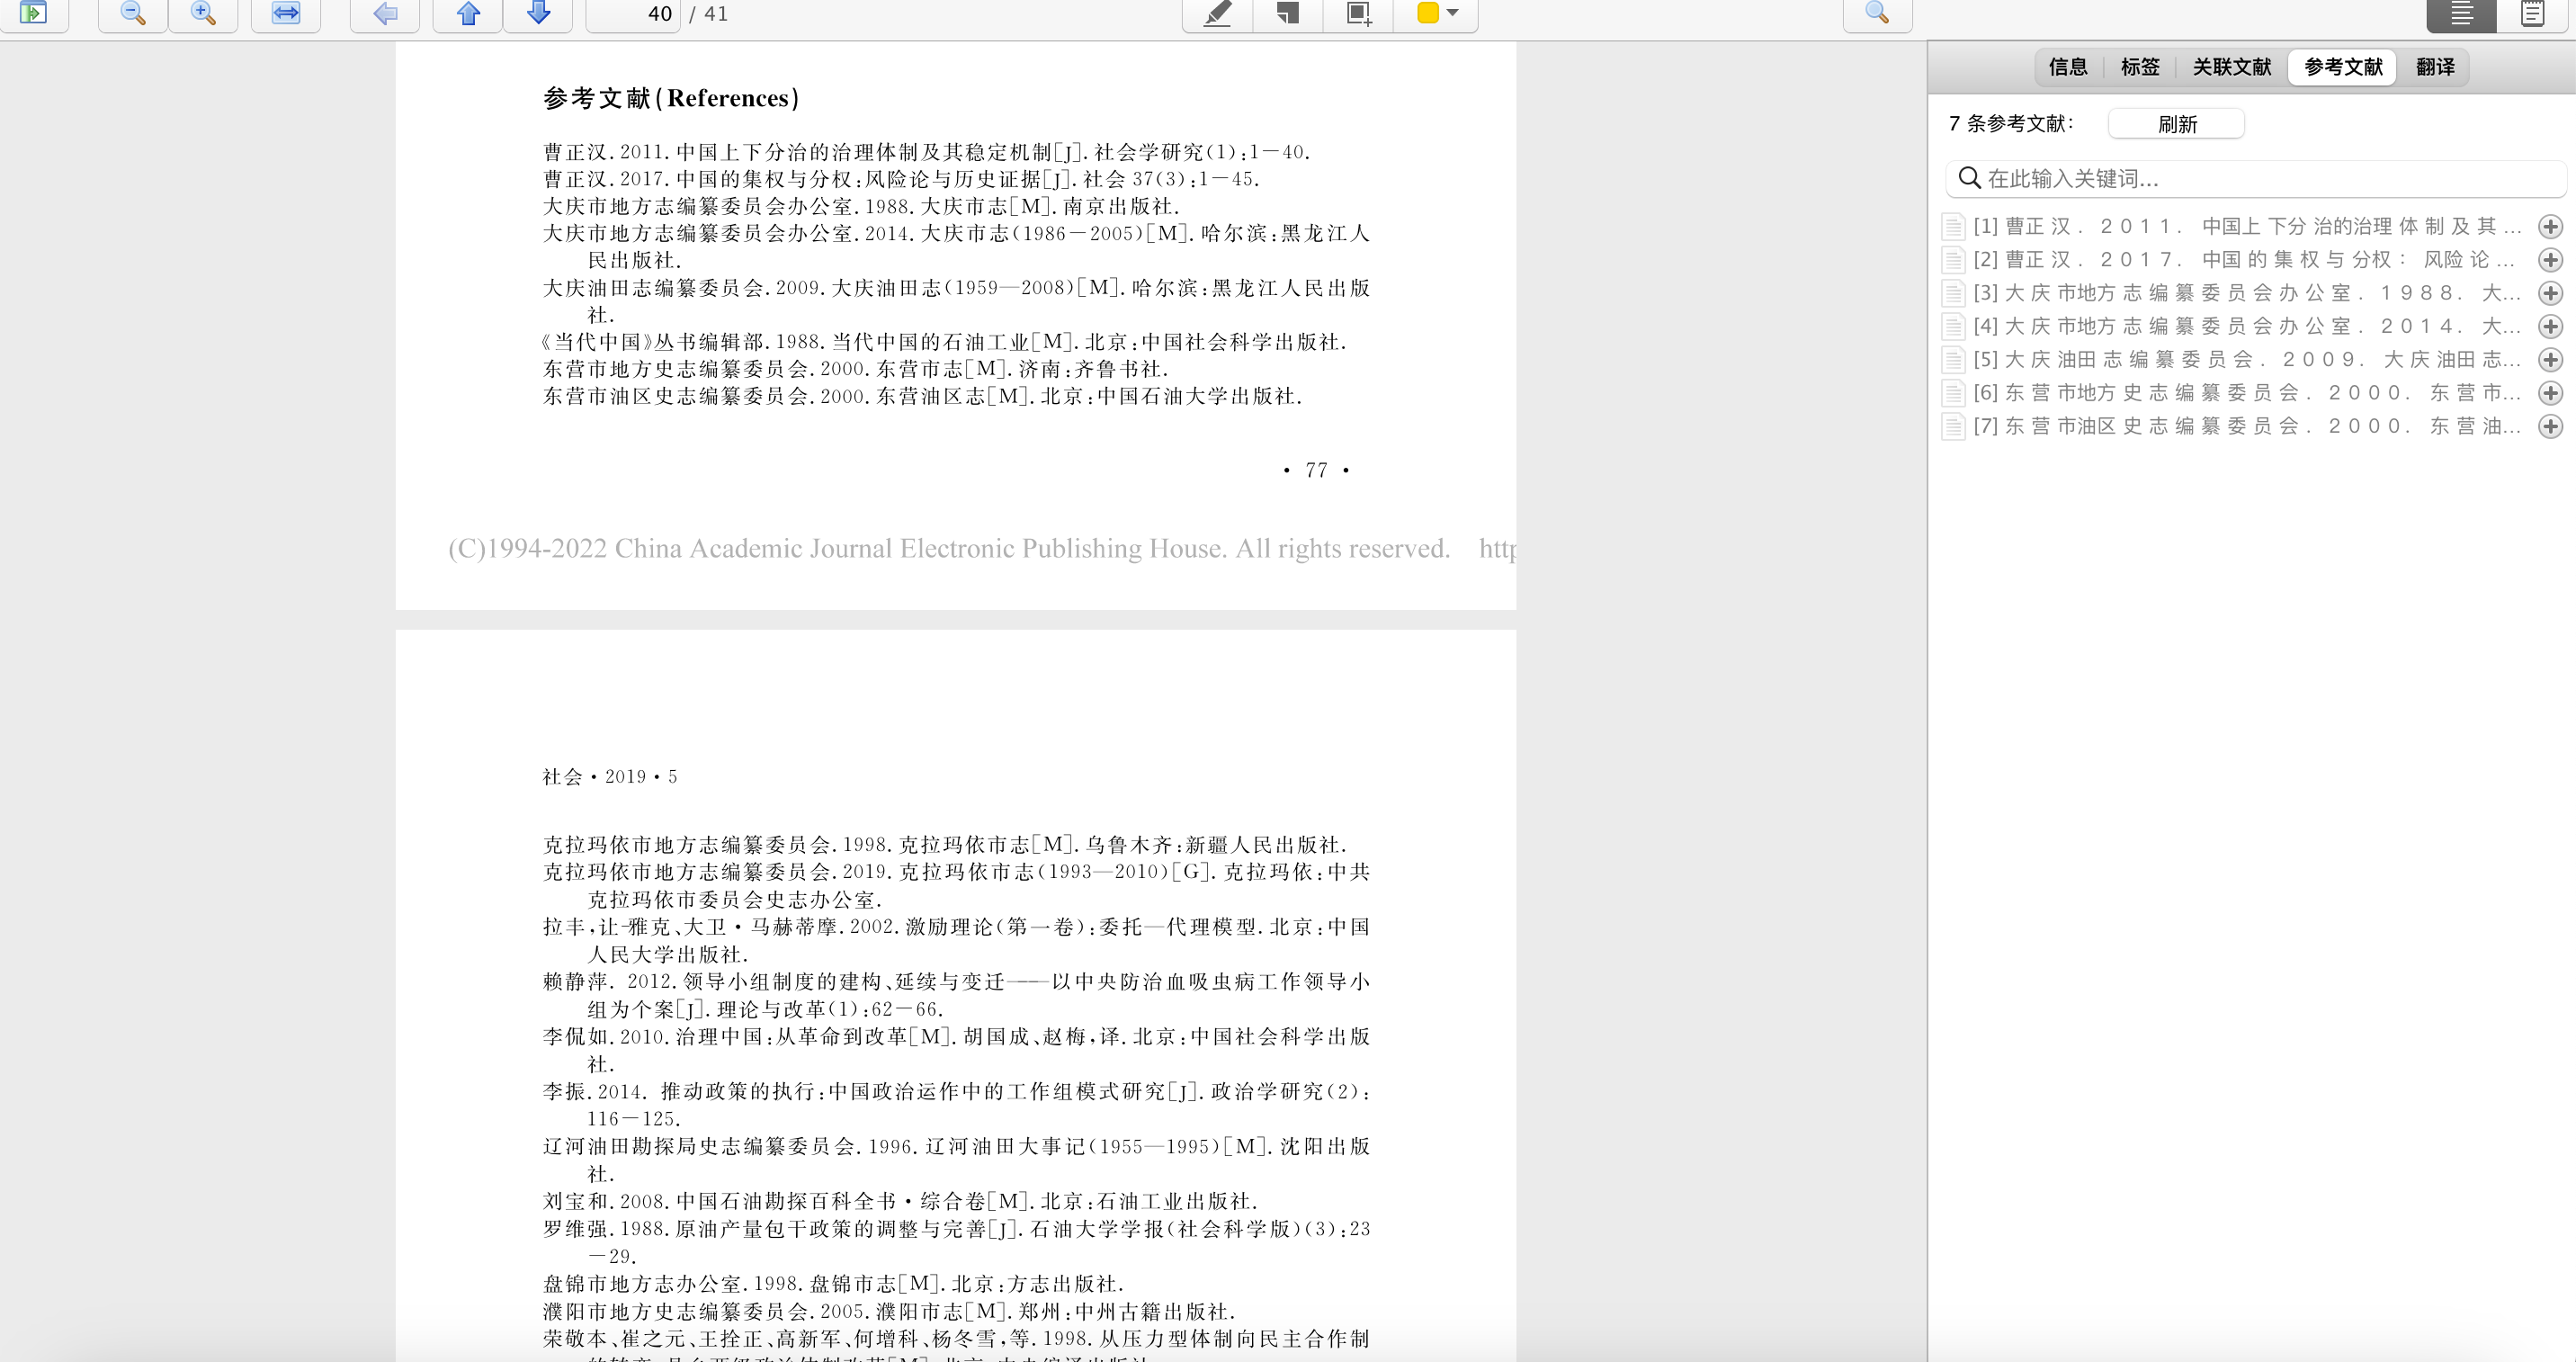Navigate back with the left arrow

tap(384, 14)
